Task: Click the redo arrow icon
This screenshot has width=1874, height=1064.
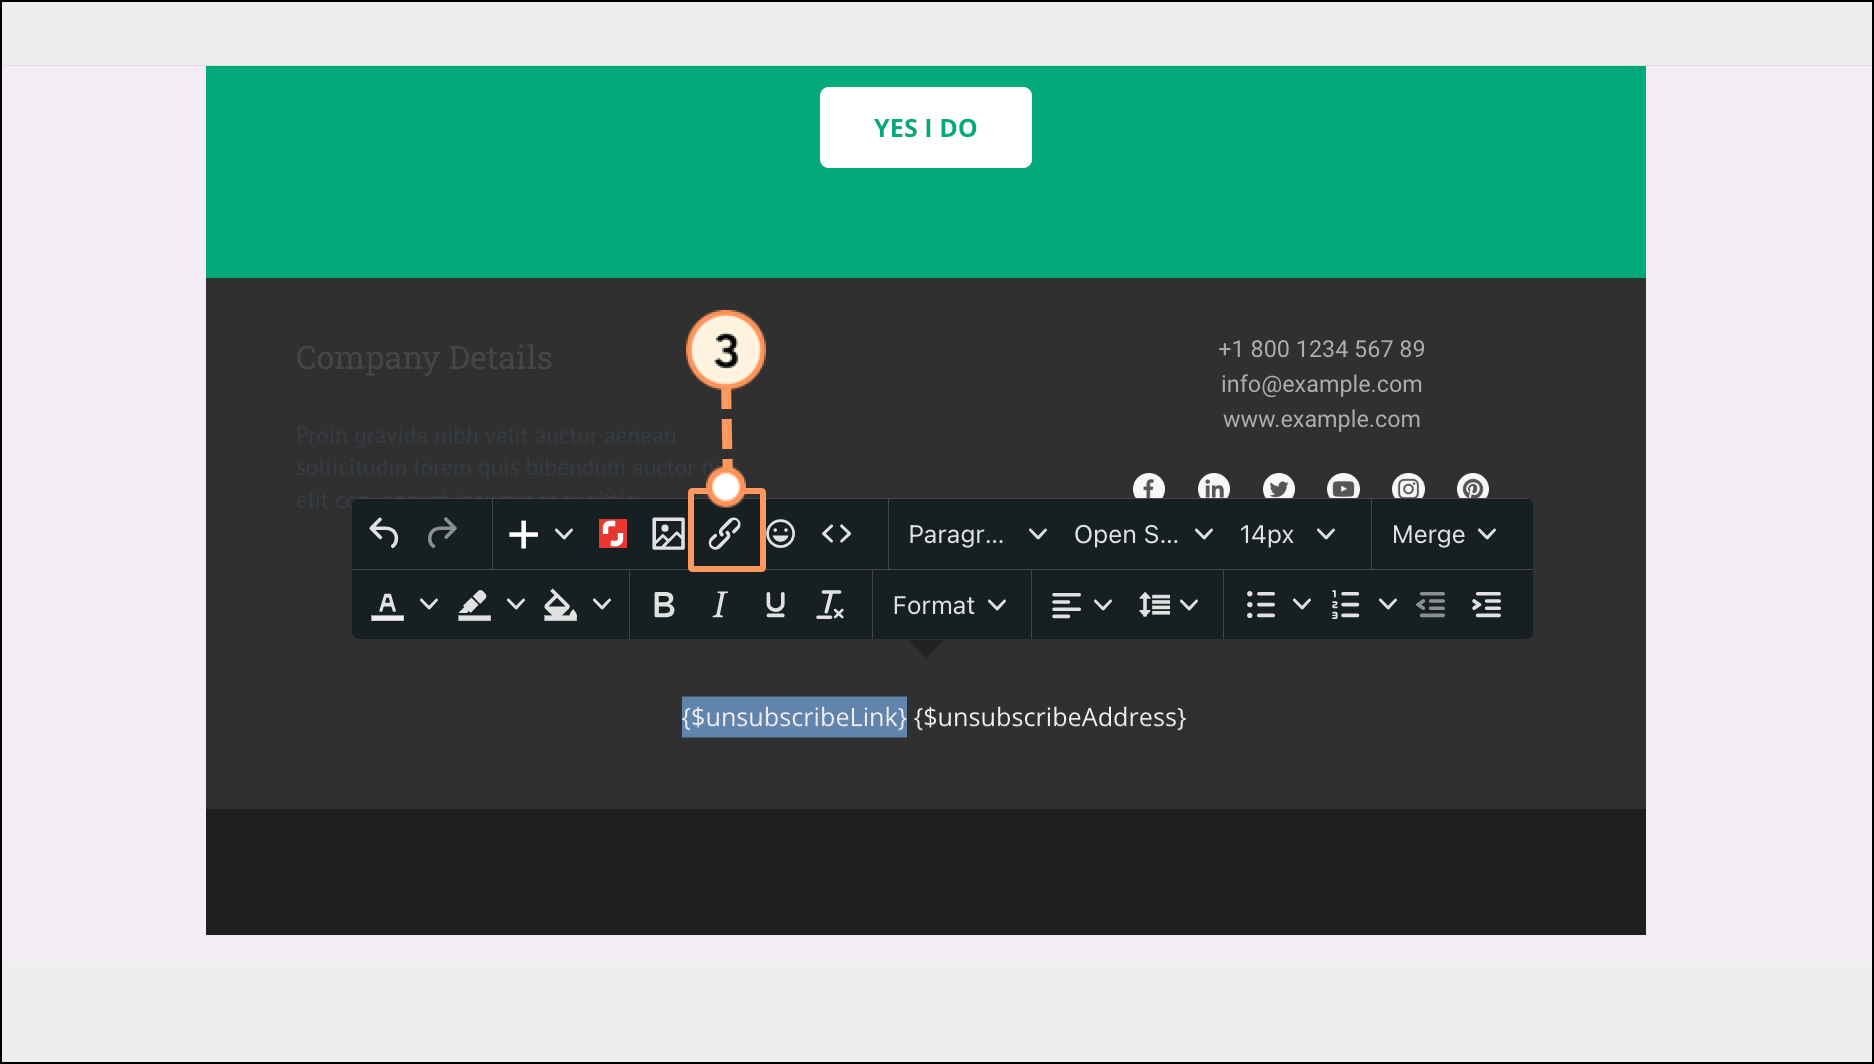Action: click(x=442, y=534)
